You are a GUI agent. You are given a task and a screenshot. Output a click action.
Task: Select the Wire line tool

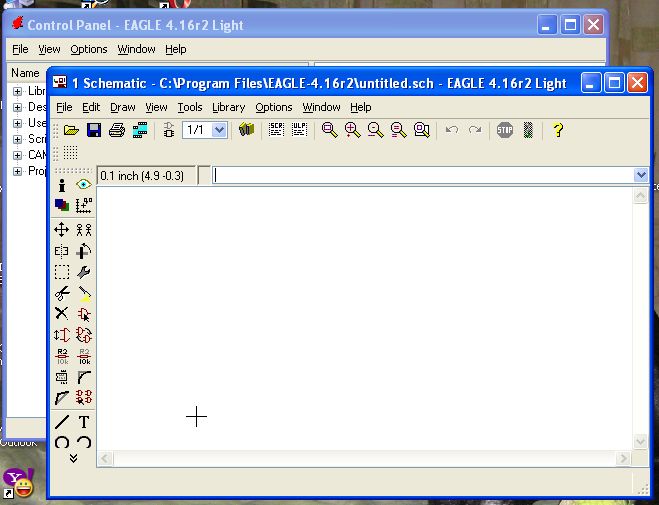tap(62, 421)
